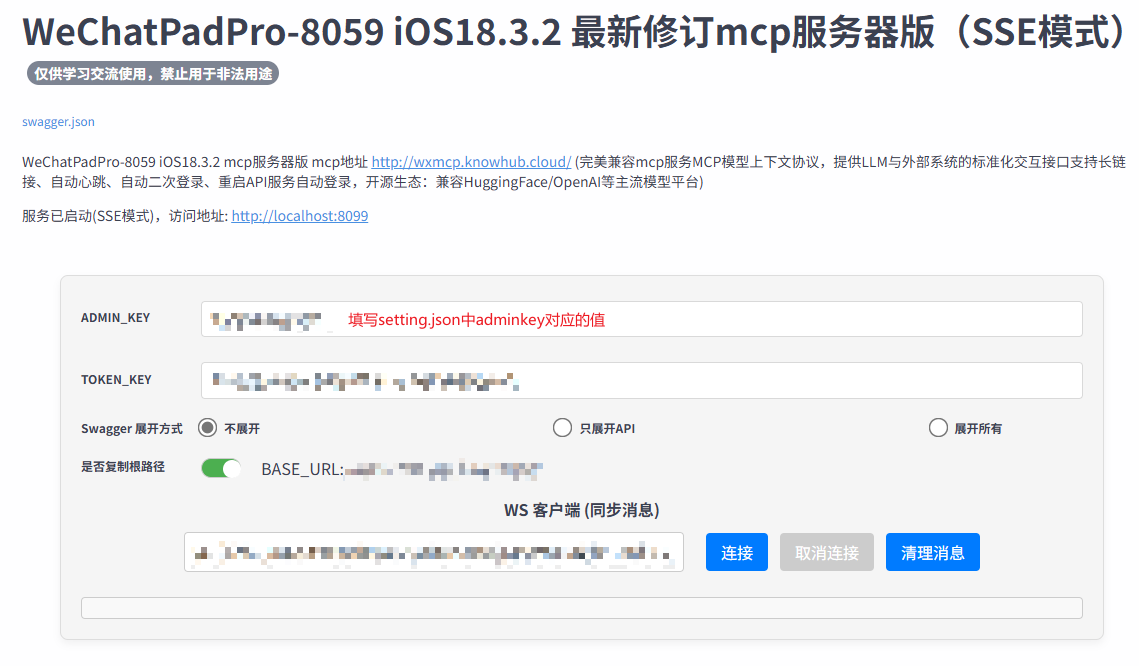This screenshot has height=666, width=1139.
Task: Select the 不展开 radio option
Action: (206, 427)
